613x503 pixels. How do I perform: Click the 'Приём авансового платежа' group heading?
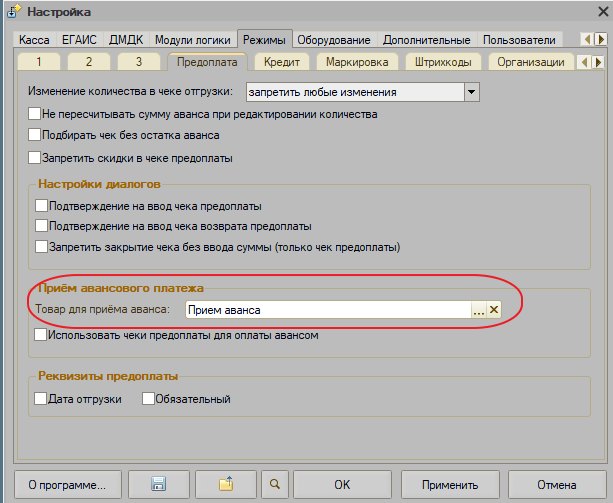[x=121, y=288]
